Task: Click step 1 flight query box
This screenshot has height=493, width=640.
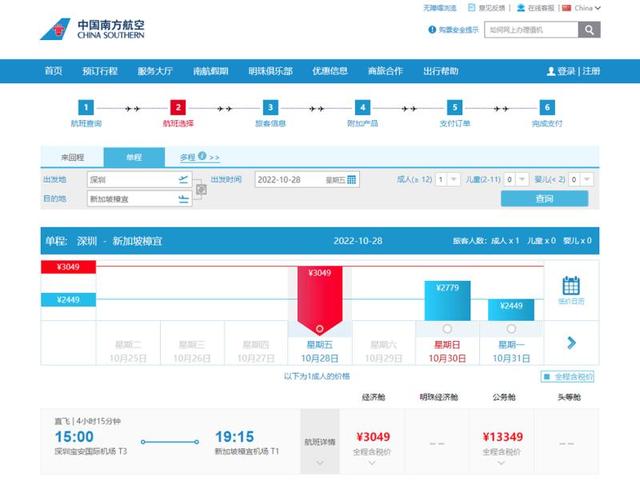Action: pyautogui.click(x=86, y=107)
